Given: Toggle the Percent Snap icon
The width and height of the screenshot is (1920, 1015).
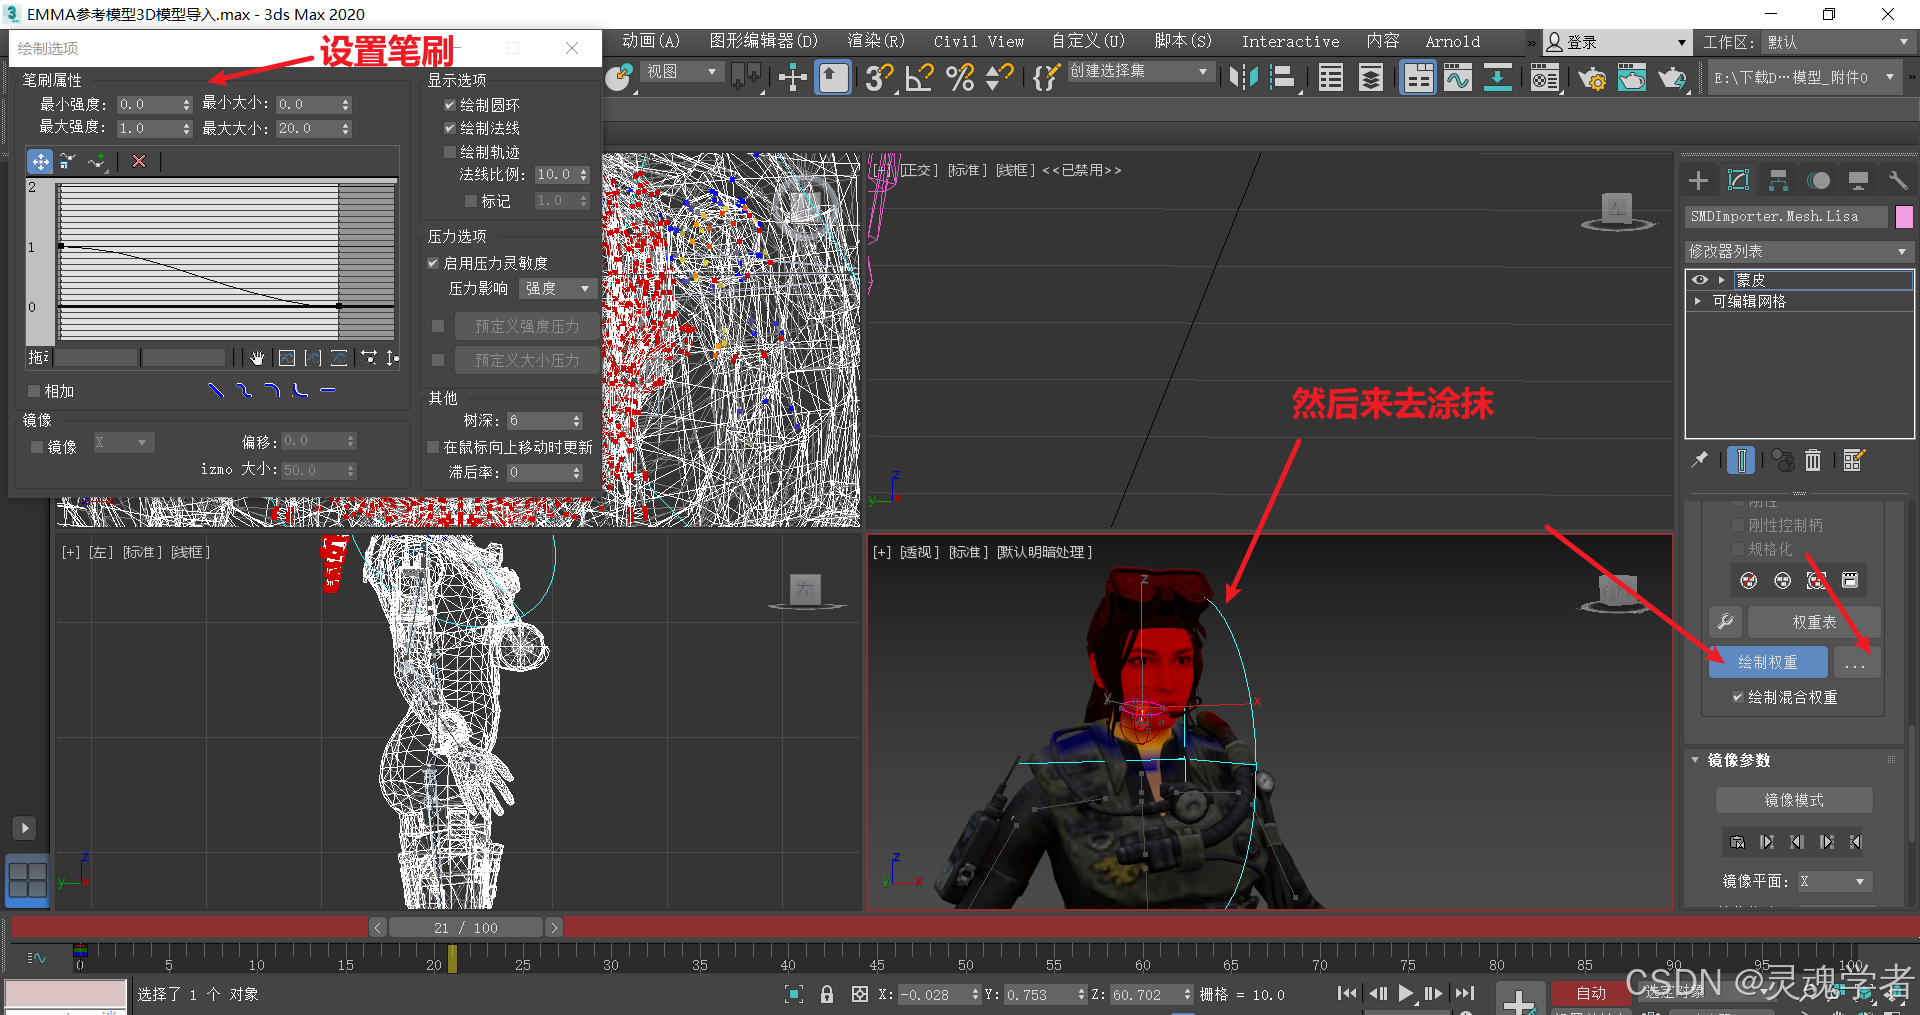Looking at the screenshot, I should click(x=960, y=77).
